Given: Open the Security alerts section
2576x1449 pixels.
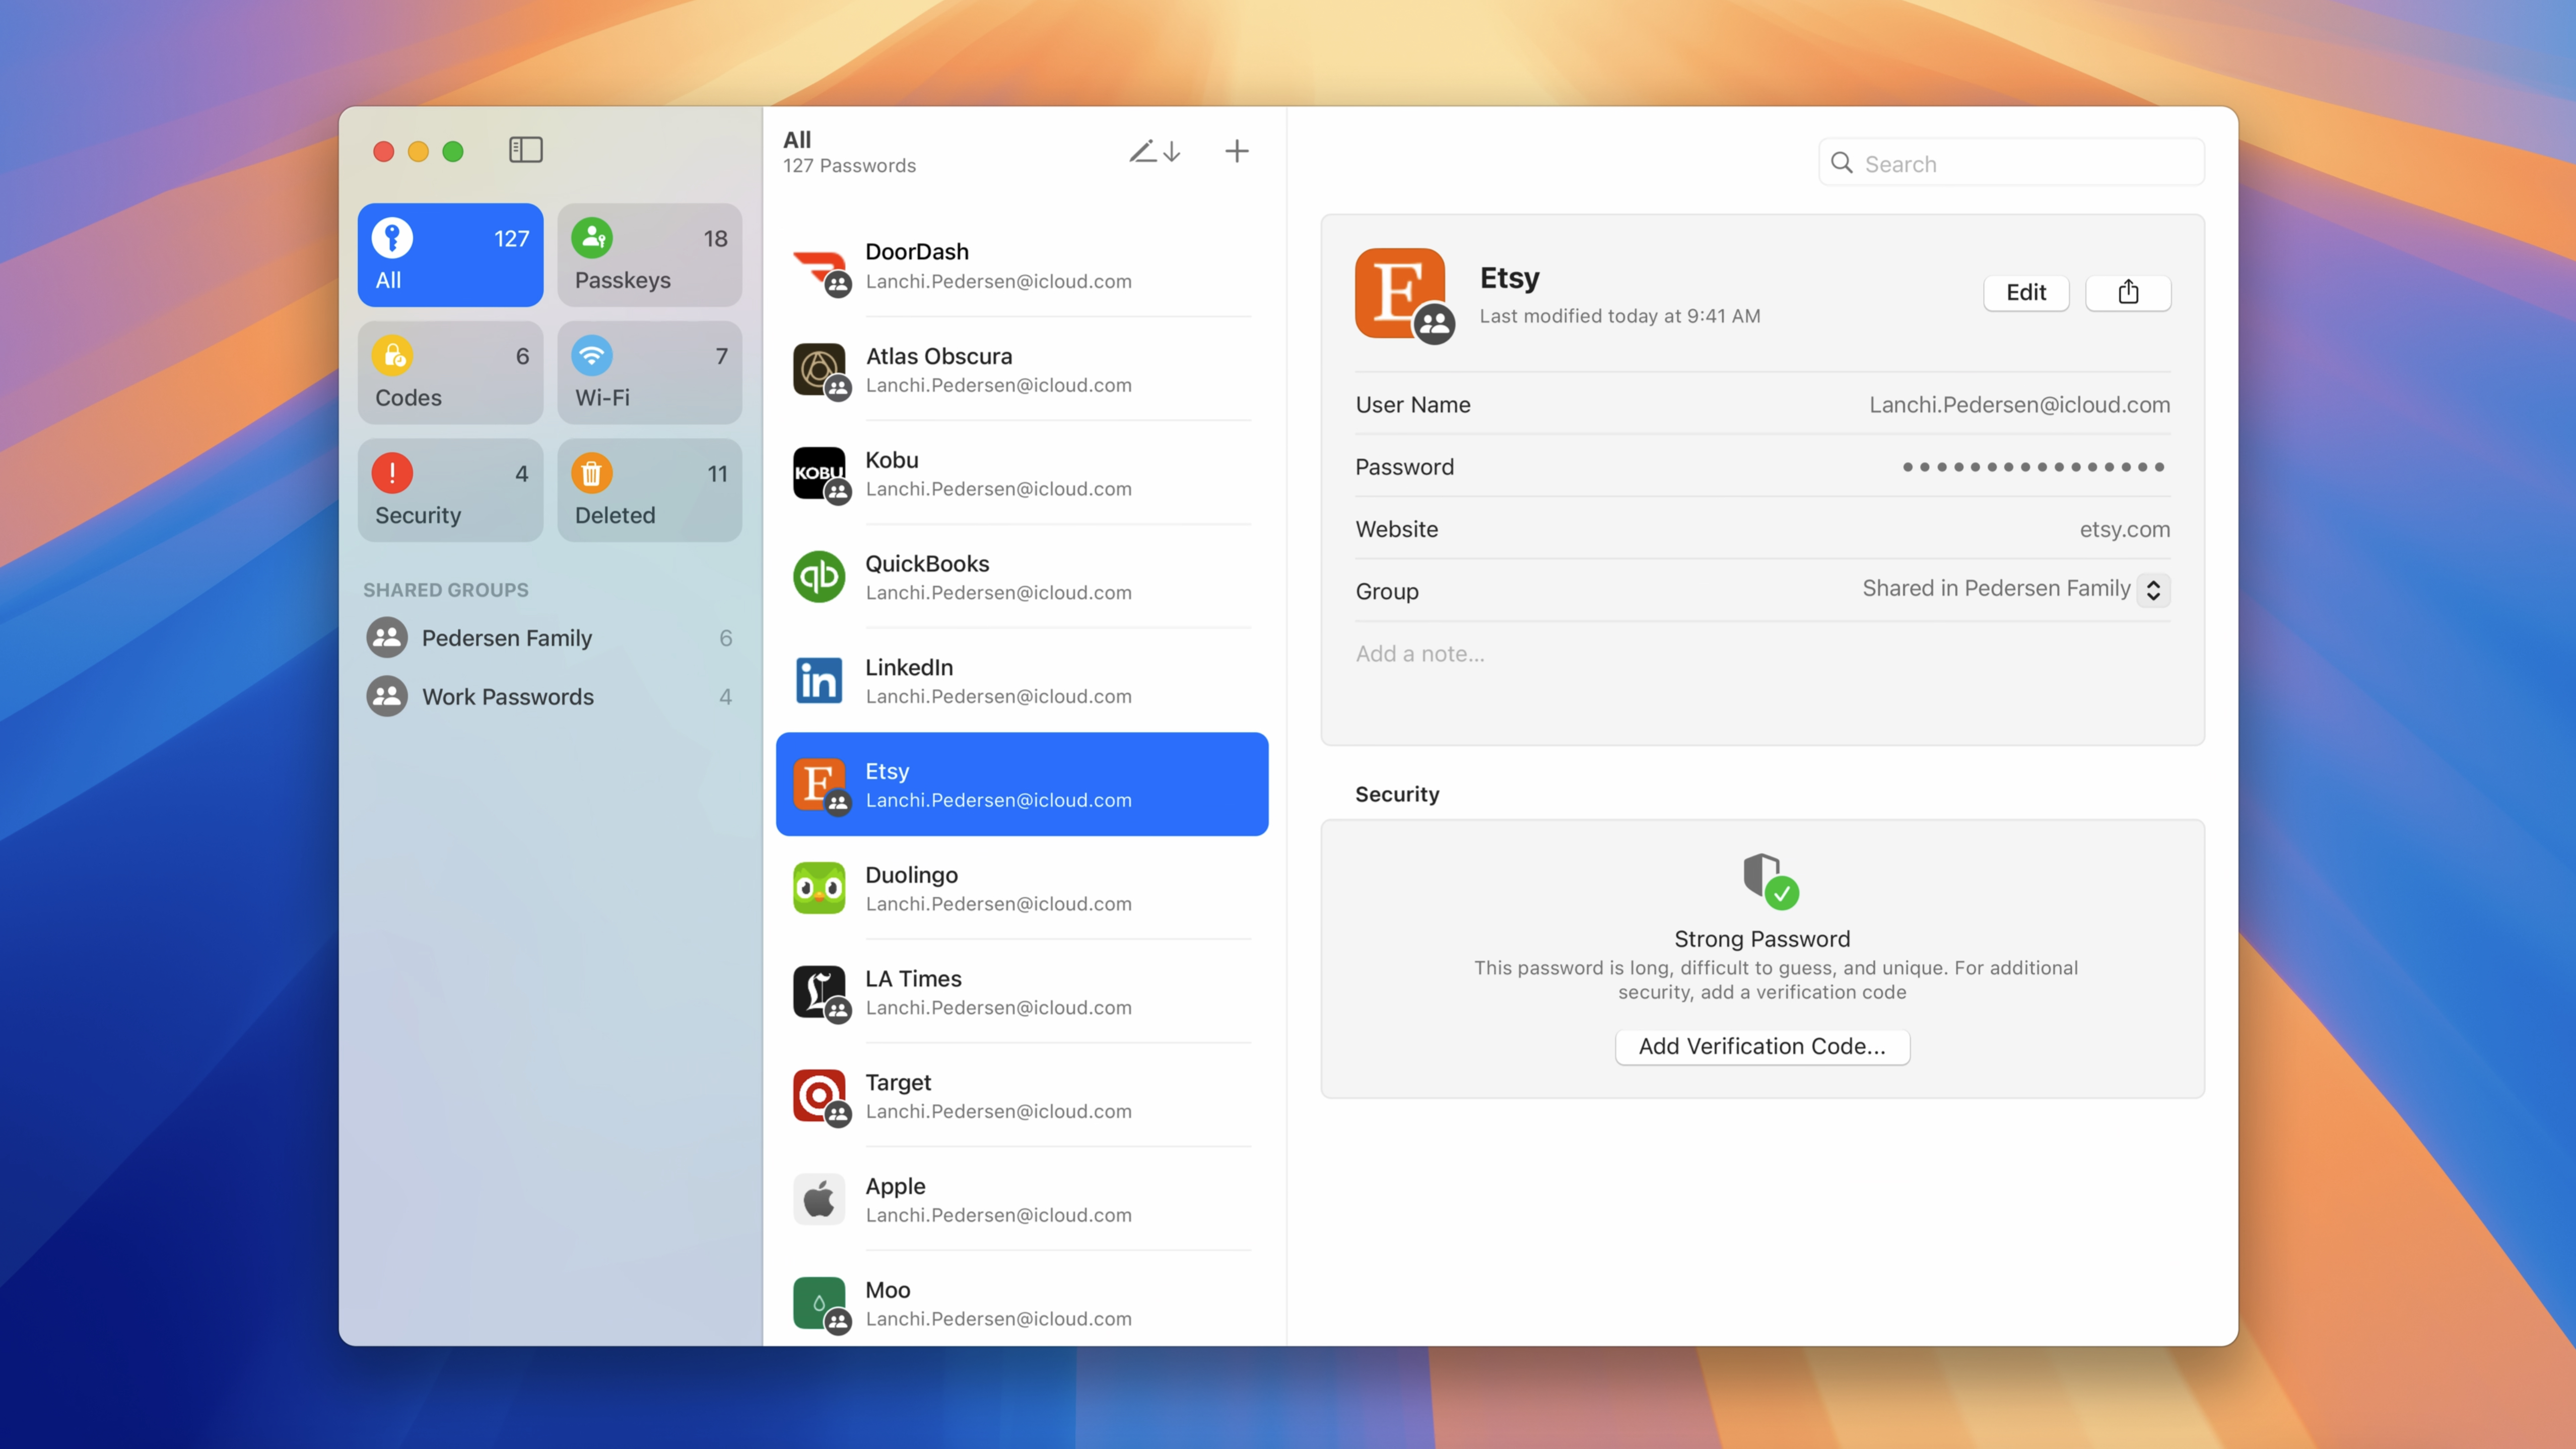Looking at the screenshot, I should [x=448, y=490].
